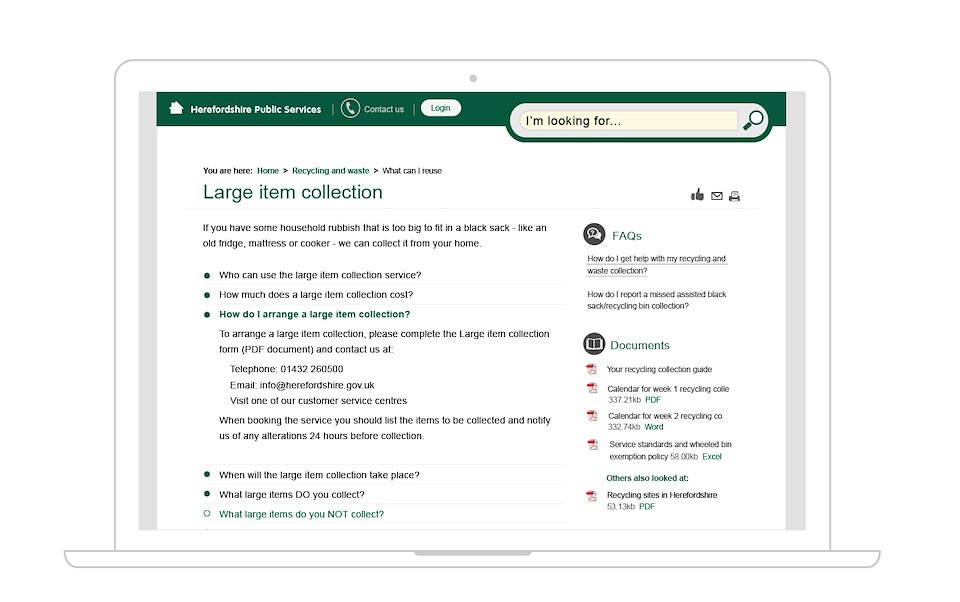
Task: Open Calendar for week 1 recycling document
Action: [x=668, y=389]
